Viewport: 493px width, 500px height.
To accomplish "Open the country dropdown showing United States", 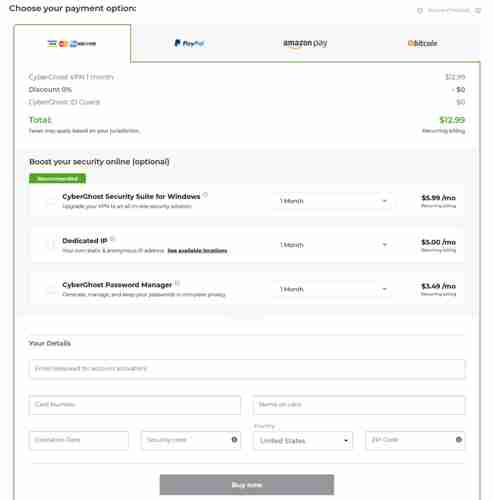I will (x=303, y=441).
